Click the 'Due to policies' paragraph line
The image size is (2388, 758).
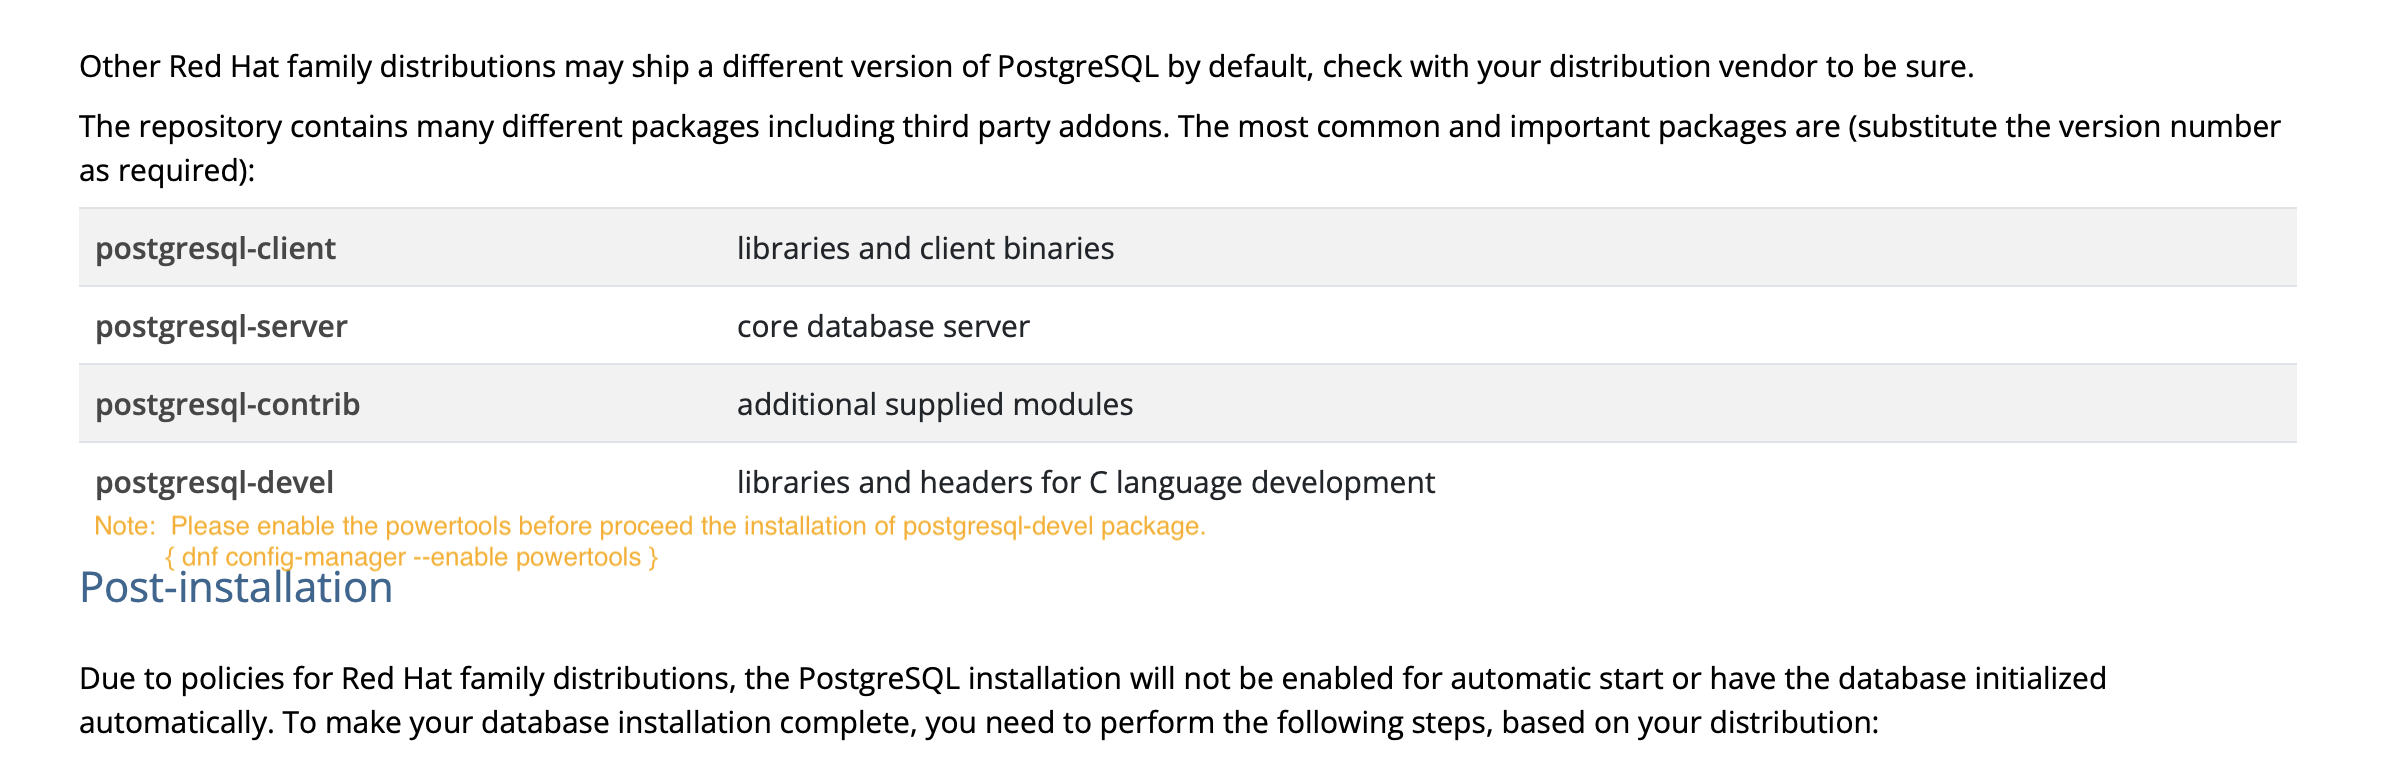point(1092,678)
